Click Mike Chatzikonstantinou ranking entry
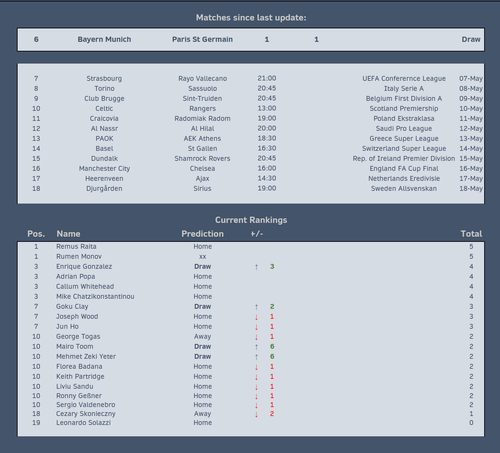 point(95,297)
